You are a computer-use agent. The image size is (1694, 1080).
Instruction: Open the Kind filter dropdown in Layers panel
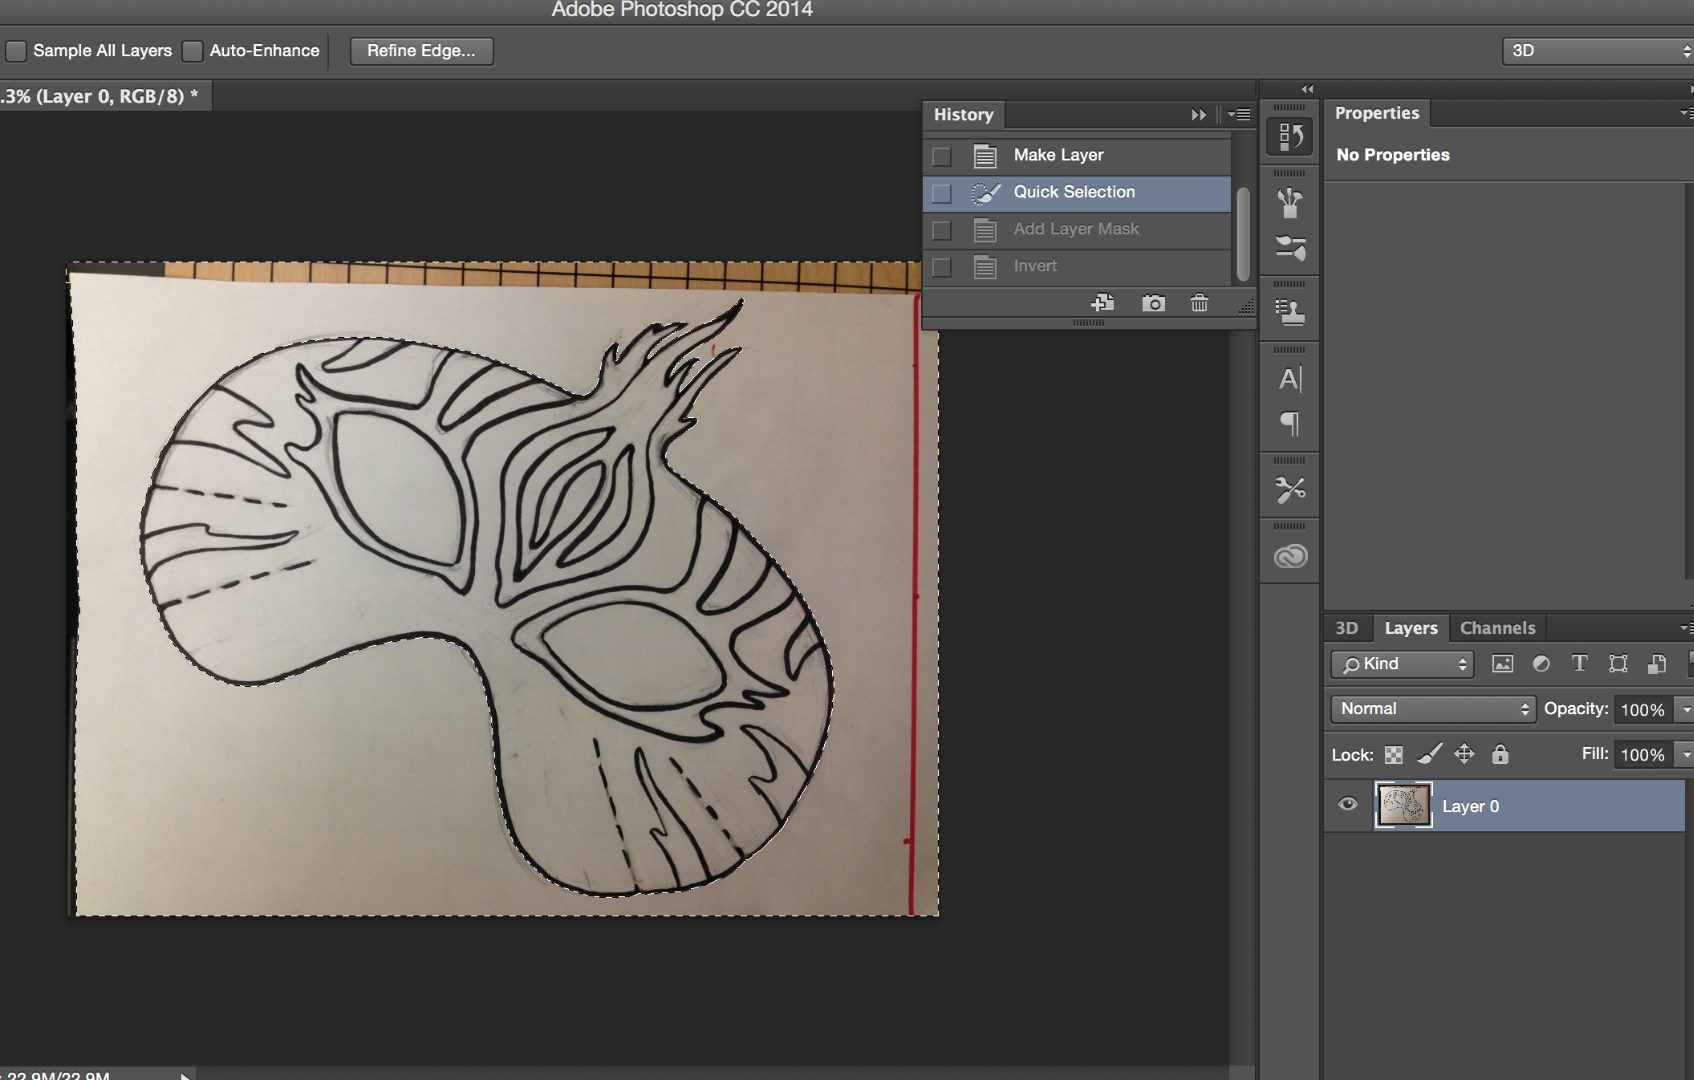click(x=1400, y=663)
